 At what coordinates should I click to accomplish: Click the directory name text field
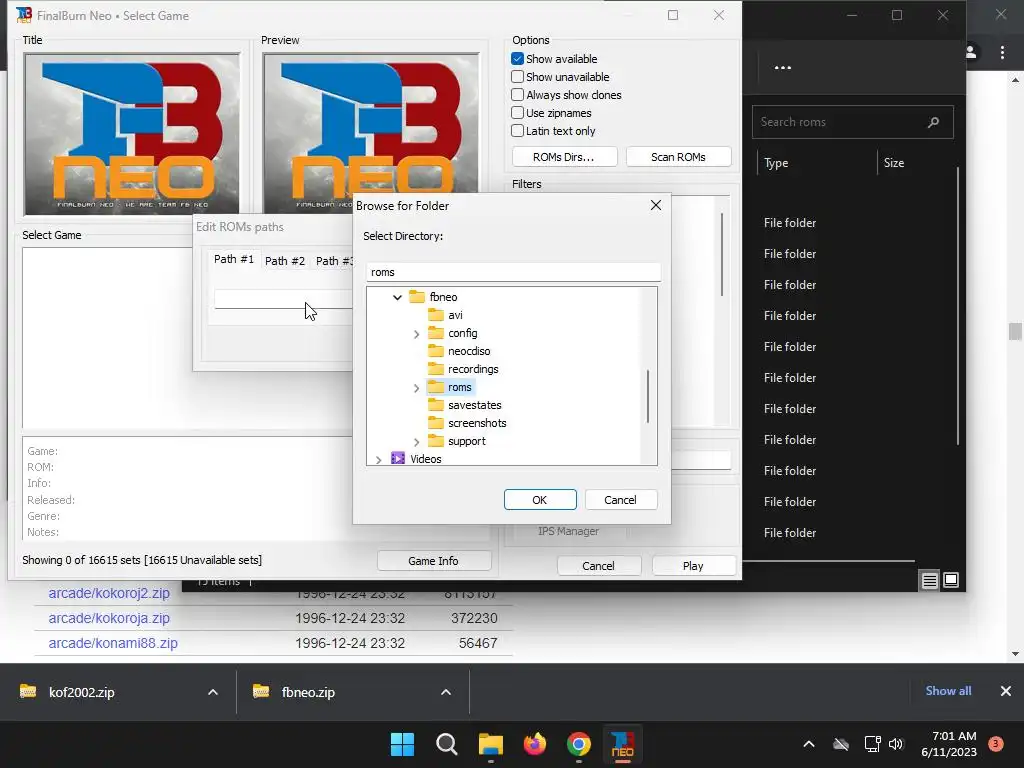[513, 272]
